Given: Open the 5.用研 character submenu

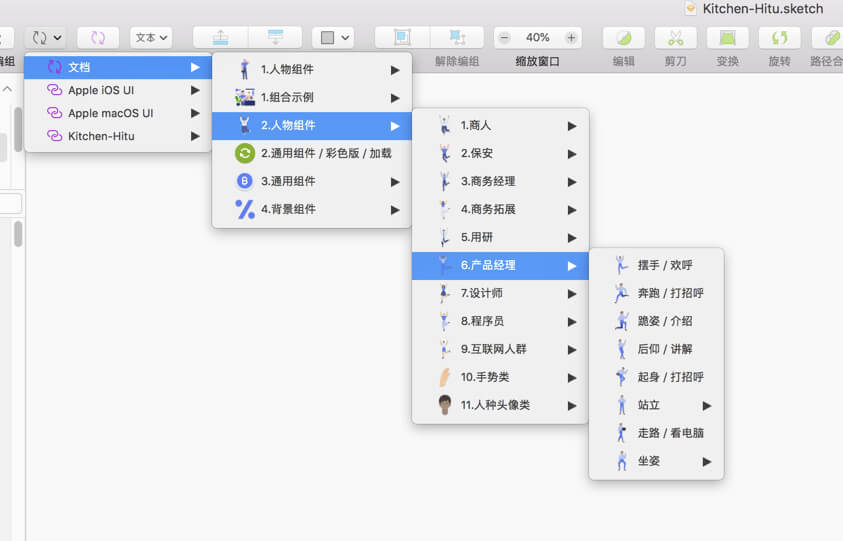Looking at the screenshot, I should click(x=501, y=237).
